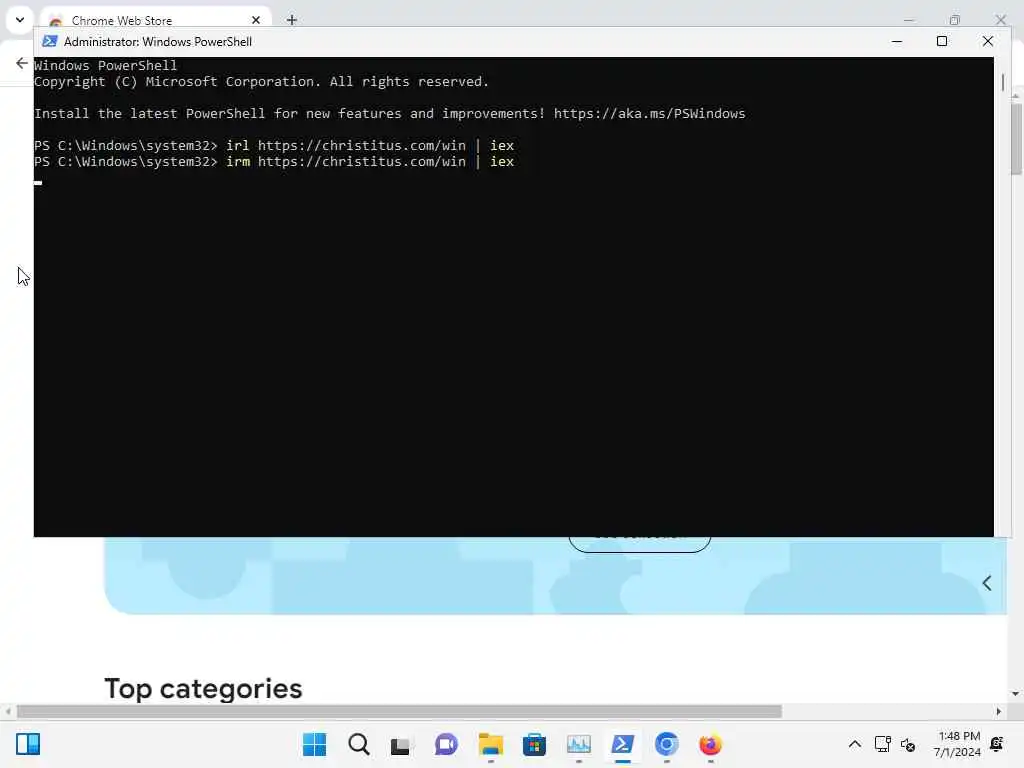
Task: Click the aka.ms/PSWindows URL text
Action: (x=649, y=113)
